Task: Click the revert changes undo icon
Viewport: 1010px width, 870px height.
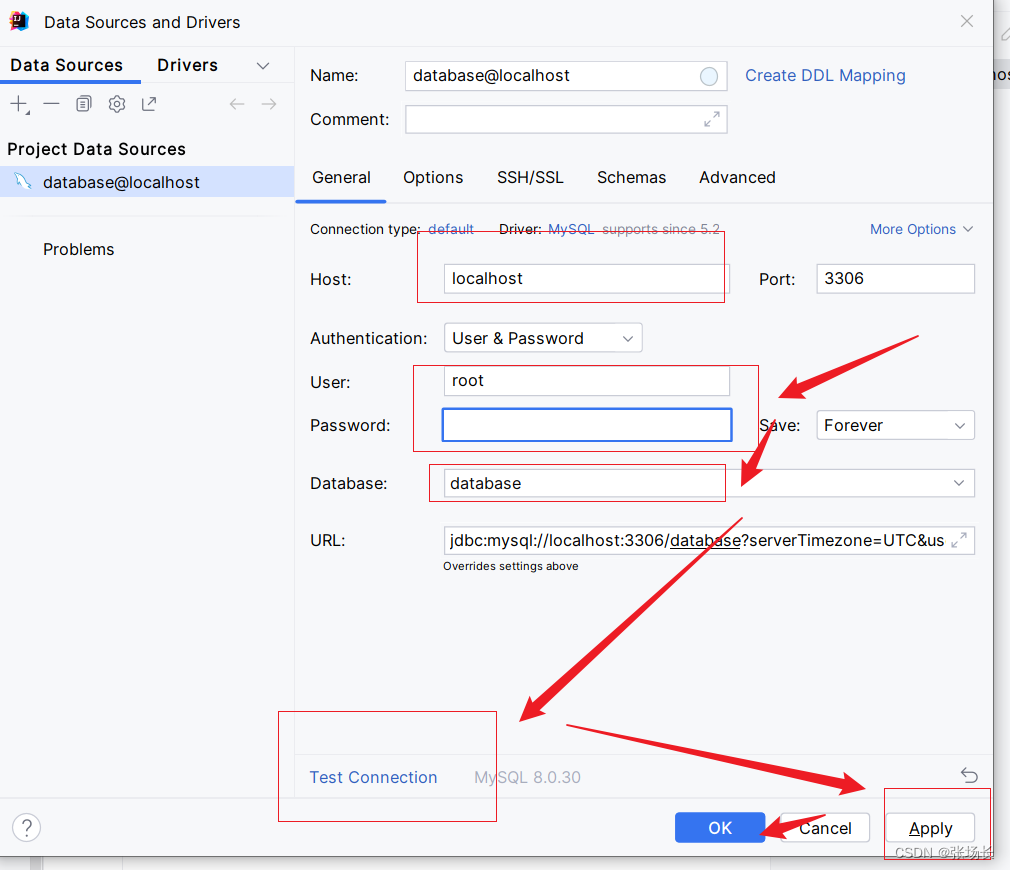Action: pyautogui.click(x=969, y=775)
